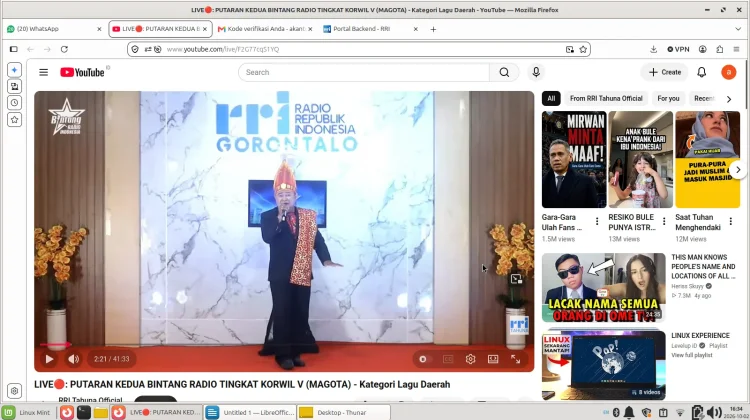Click the Create button

pyautogui.click(x=665, y=72)
